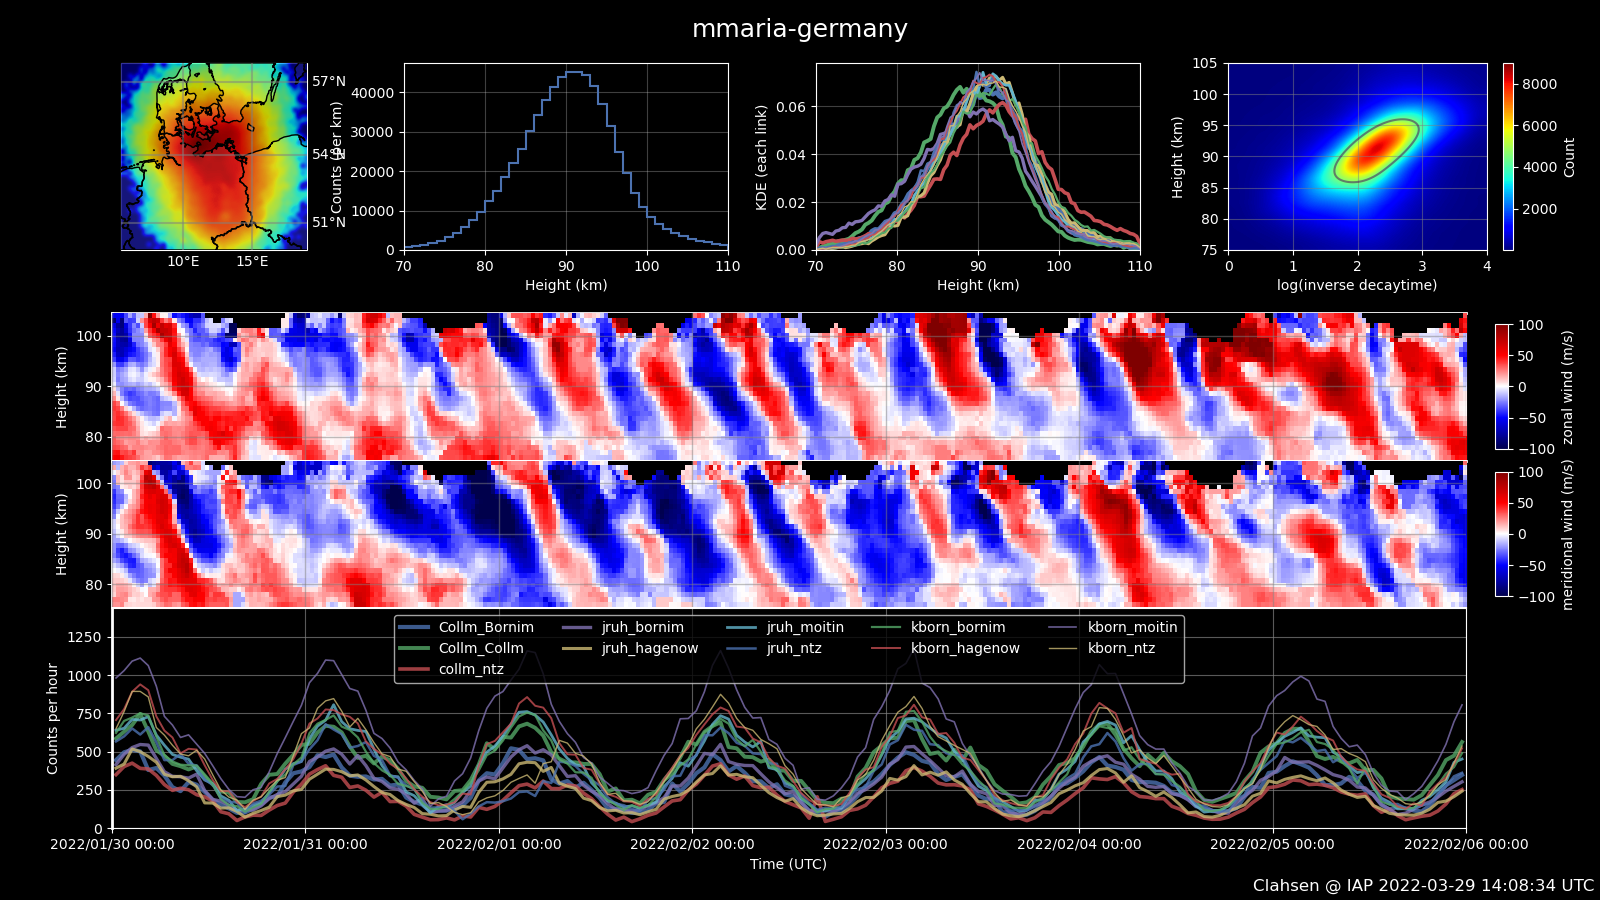1600x900 pixels.
Task: Click the height histogram plot
Action: coord(566,157)
